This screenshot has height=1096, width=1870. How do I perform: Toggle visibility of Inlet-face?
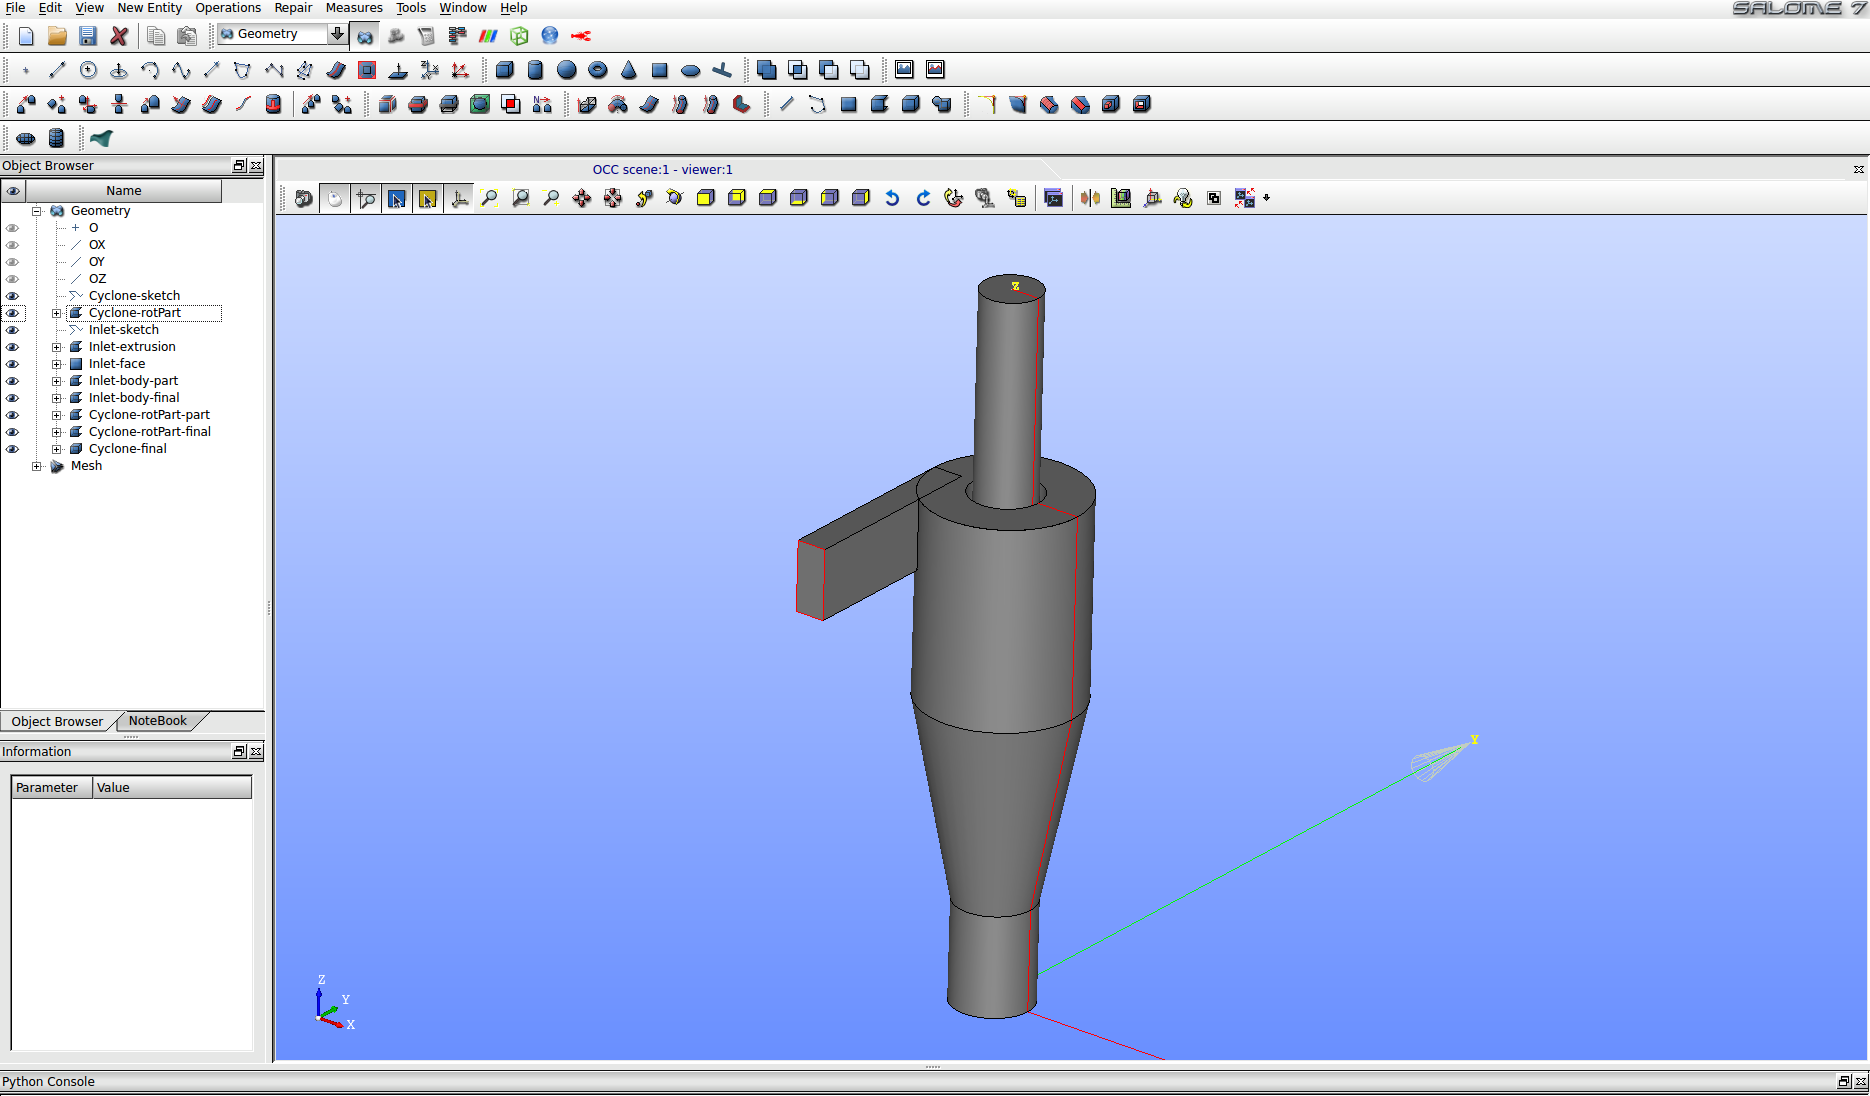[13, 364]
